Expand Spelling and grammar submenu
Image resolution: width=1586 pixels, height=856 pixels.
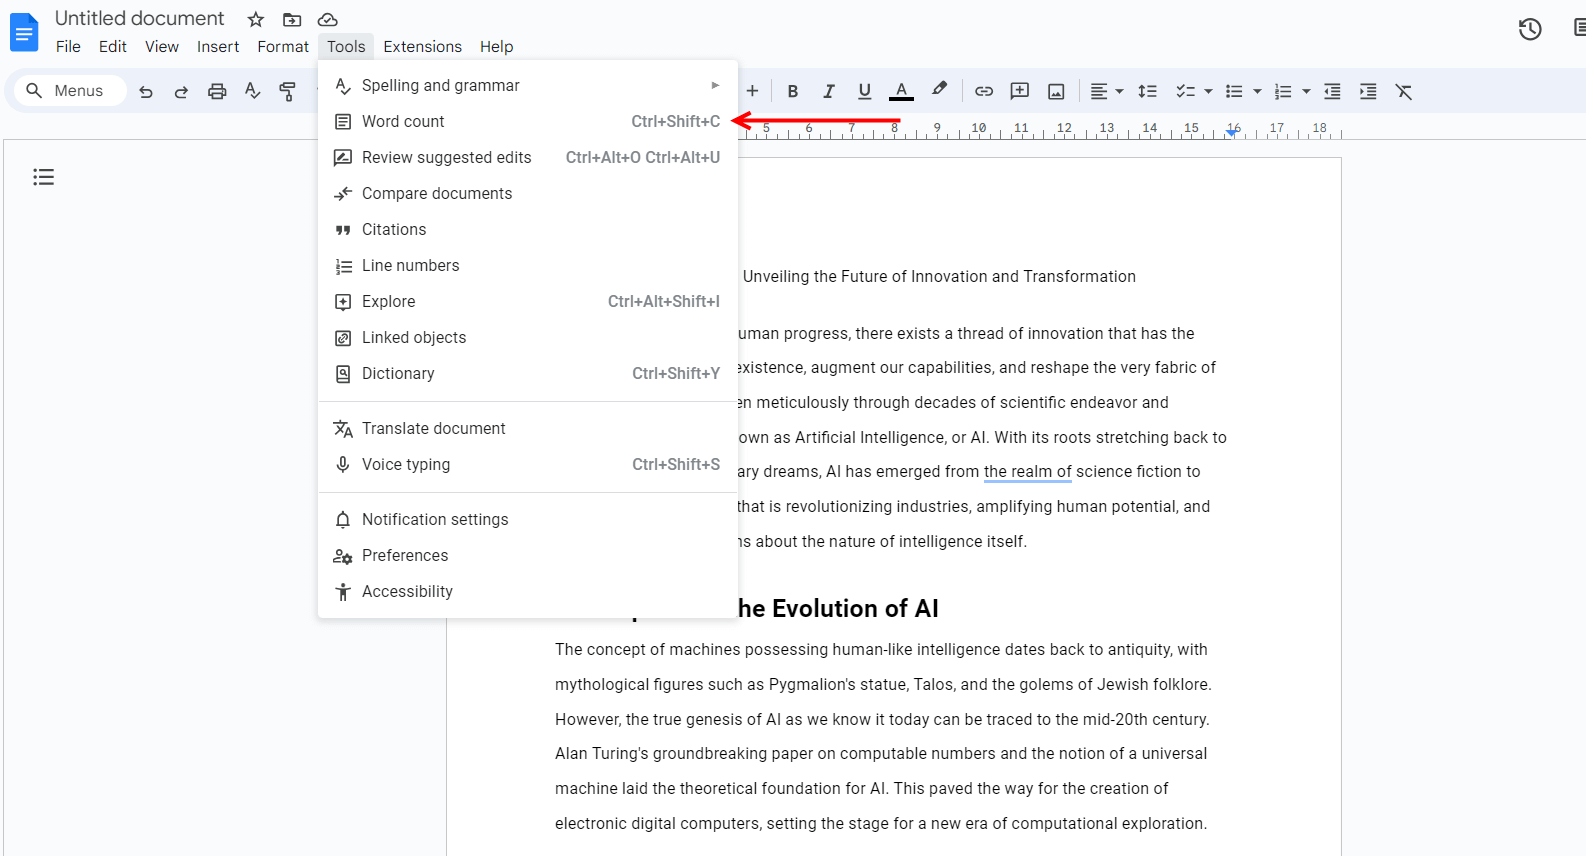tap(528, 85)
